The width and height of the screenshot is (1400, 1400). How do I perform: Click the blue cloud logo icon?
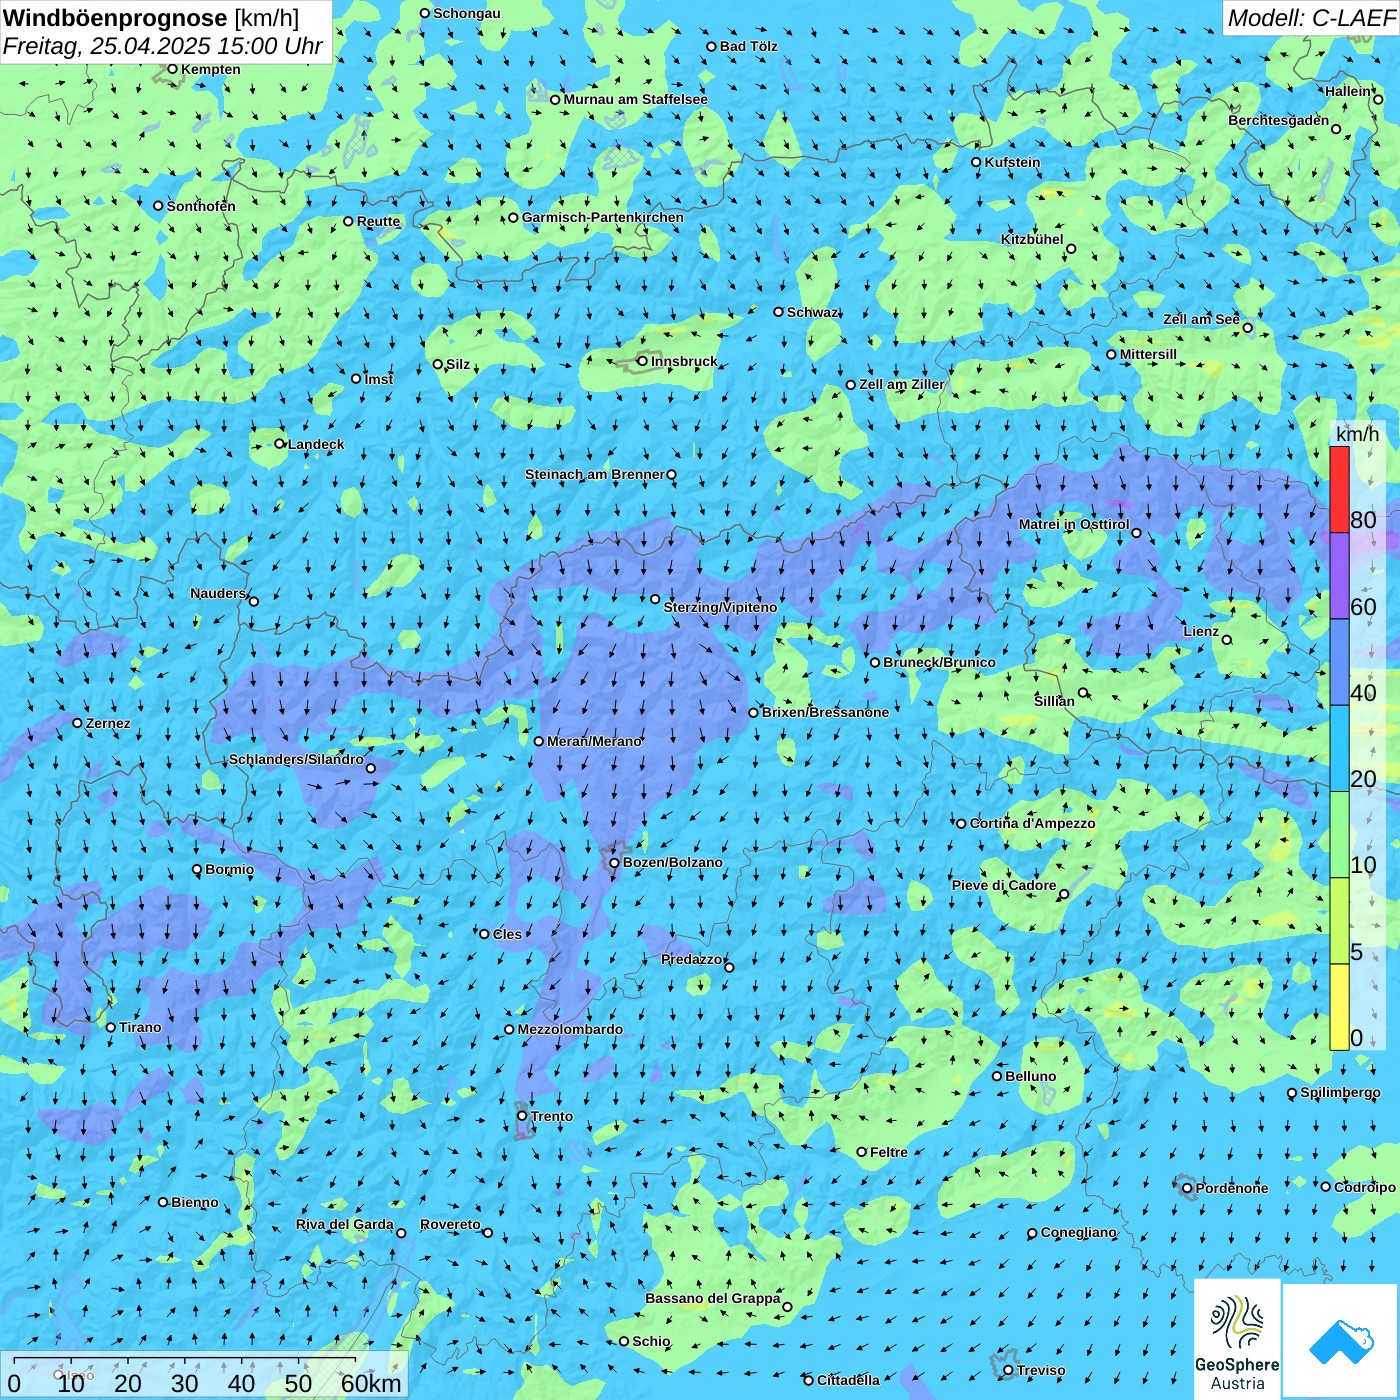(1341, 1341)
